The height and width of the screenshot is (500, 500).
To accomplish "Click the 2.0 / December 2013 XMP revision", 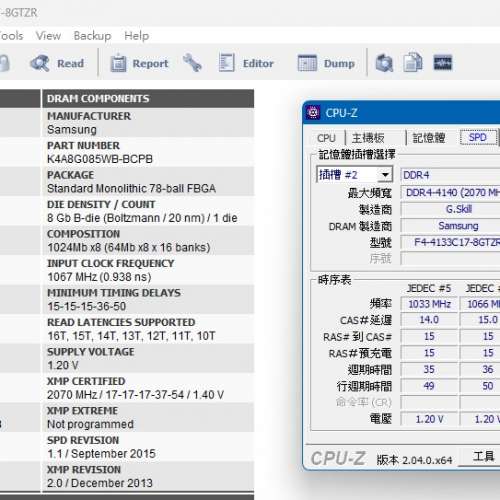I will click(x=100, y=483).
